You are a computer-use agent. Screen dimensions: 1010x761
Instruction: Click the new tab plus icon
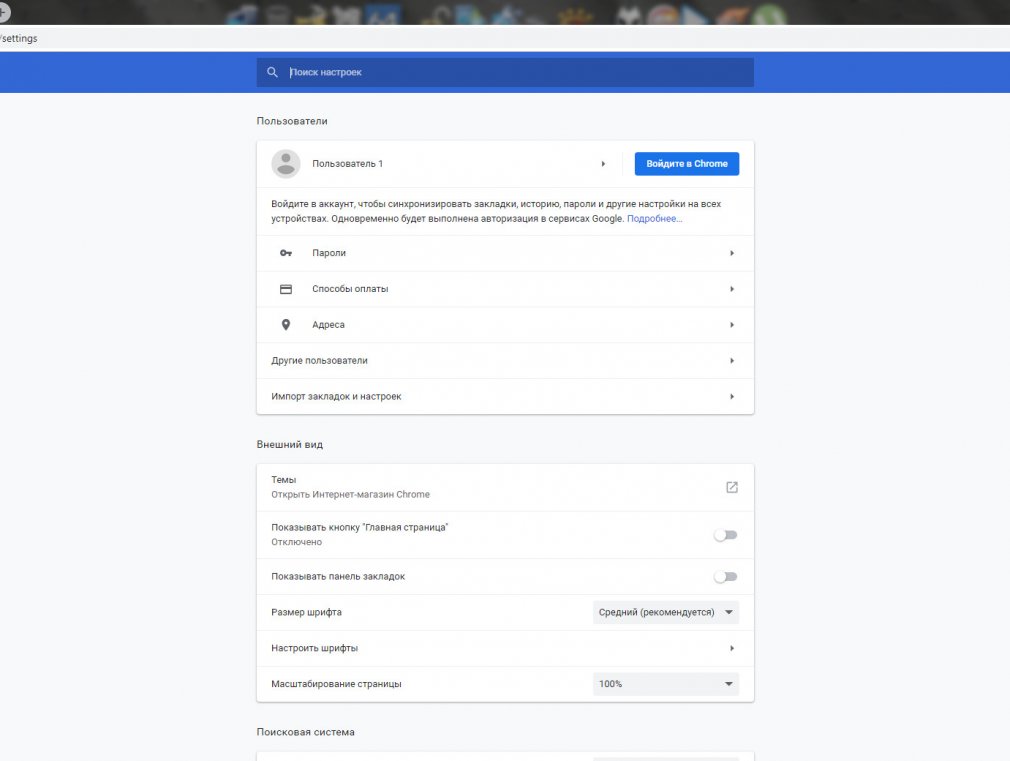click(x=3, y=12)
